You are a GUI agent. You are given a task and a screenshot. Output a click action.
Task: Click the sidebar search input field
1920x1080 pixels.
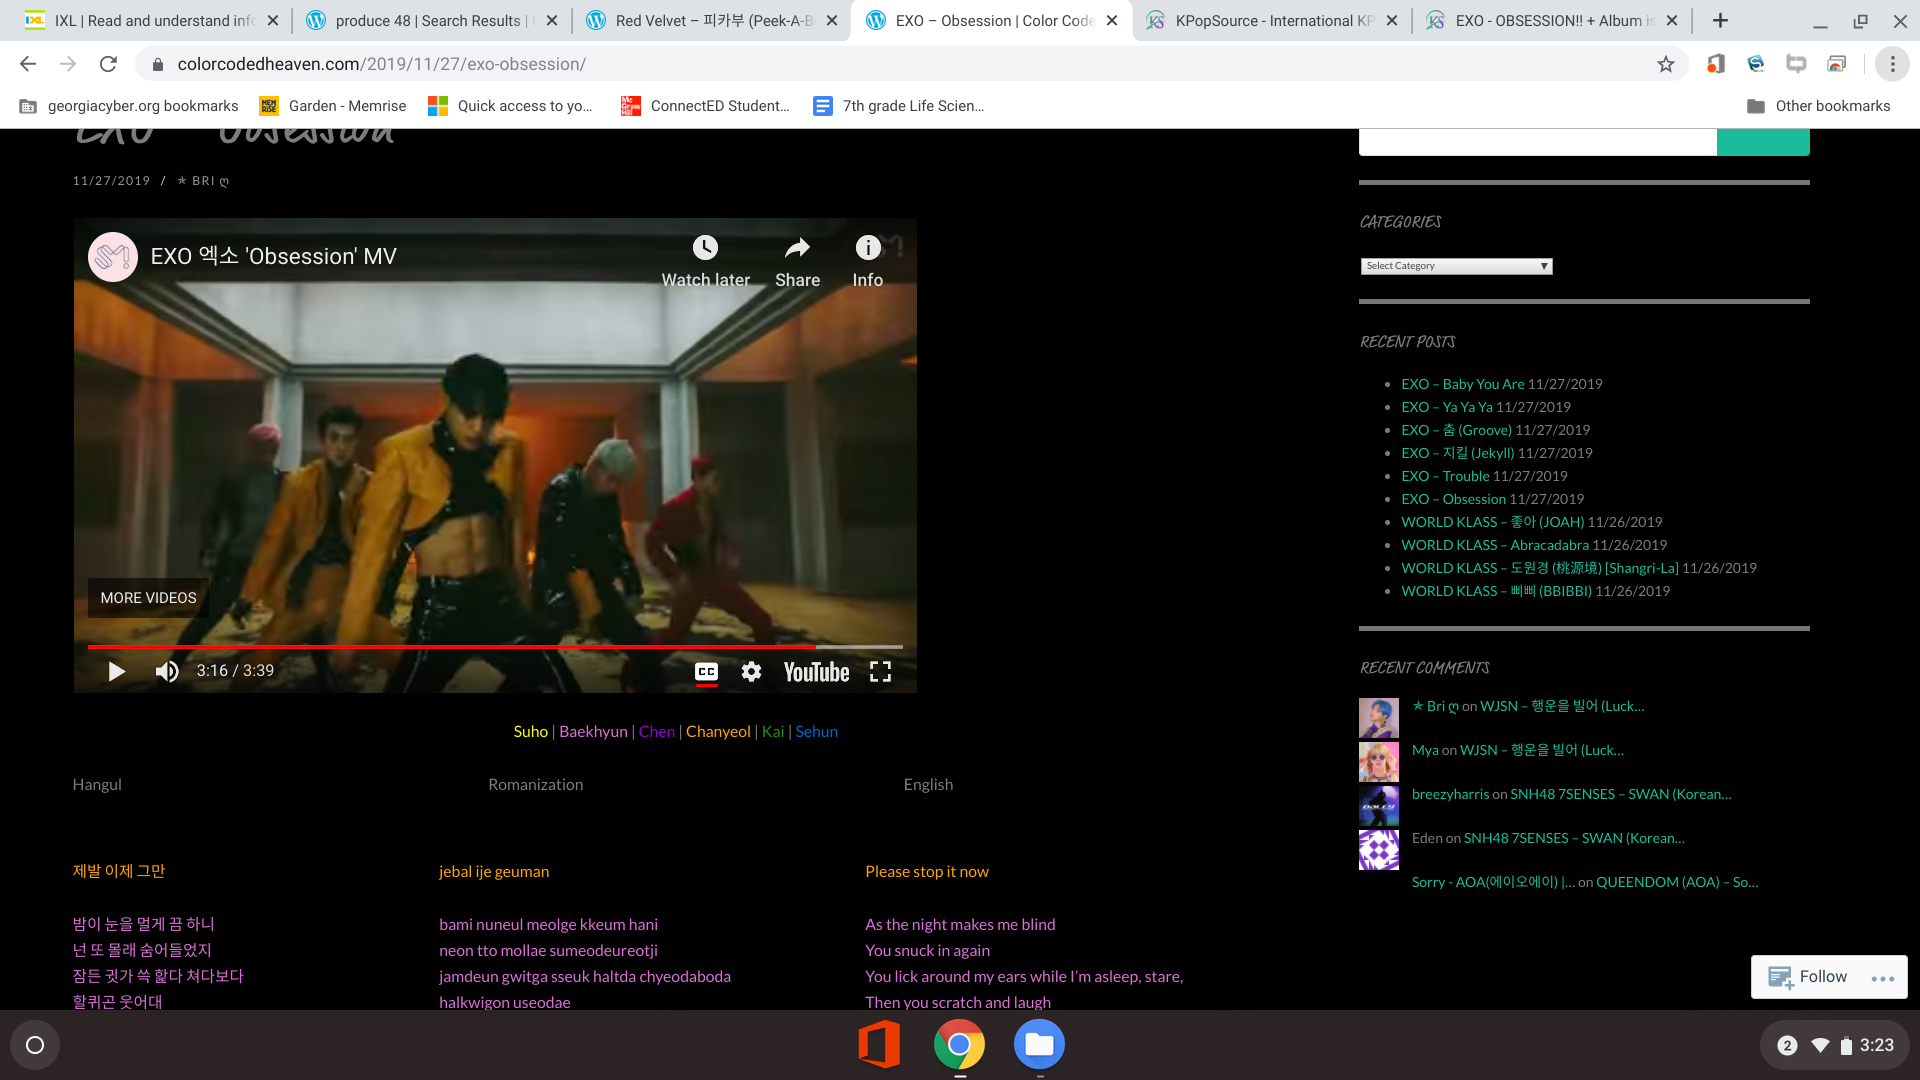pyautogui.click(x=1538, y=141)
